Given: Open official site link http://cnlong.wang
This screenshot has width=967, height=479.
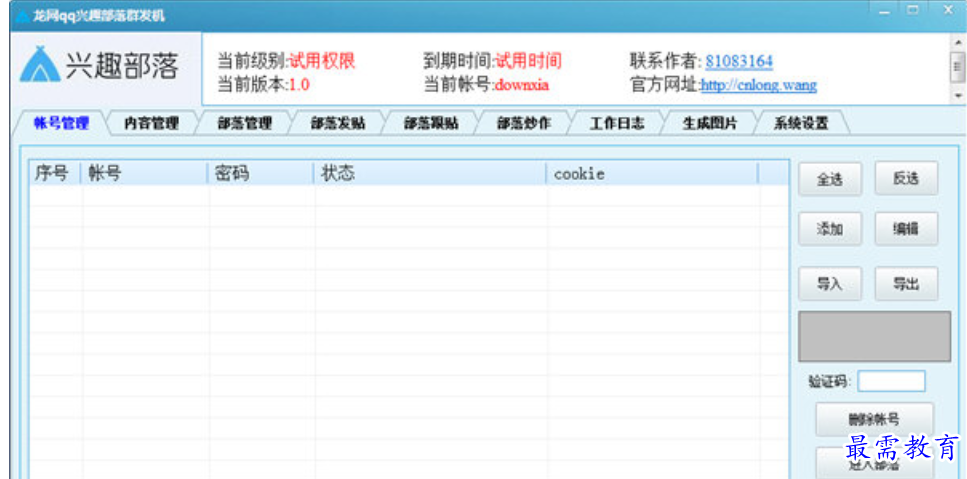Looking at the screenshot, I should 759,85.
